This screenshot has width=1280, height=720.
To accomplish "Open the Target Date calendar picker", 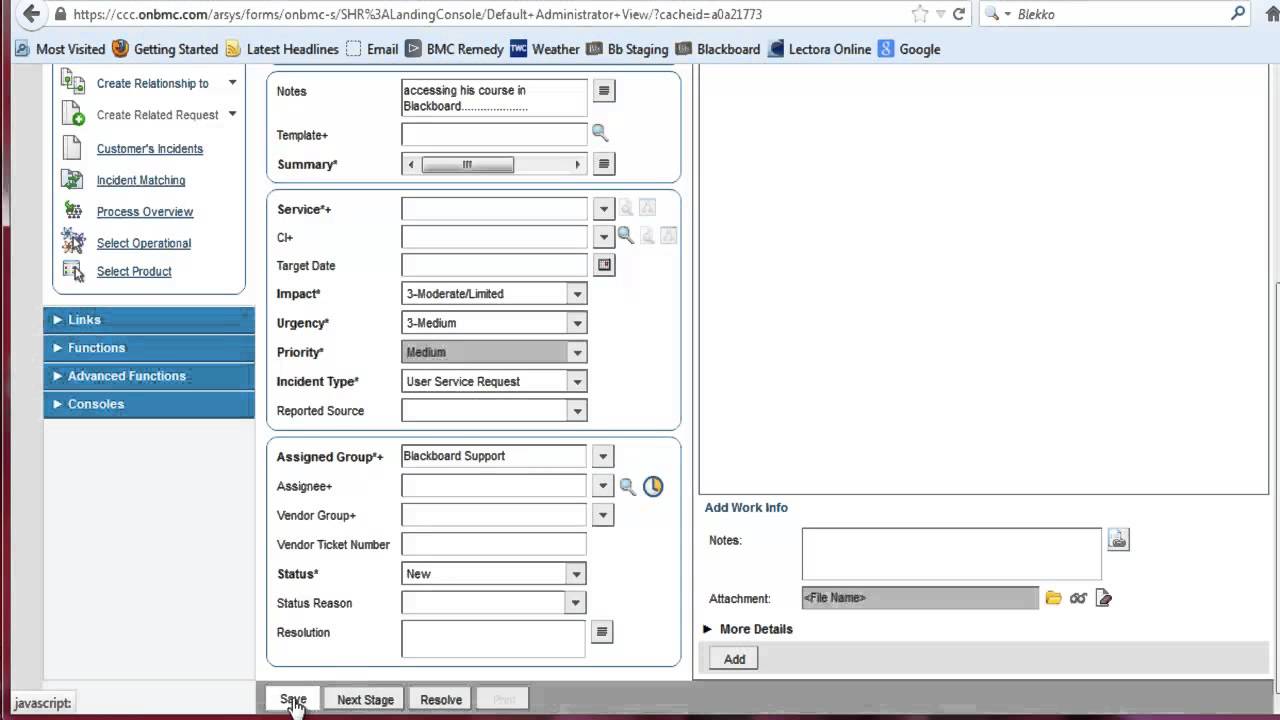I will click(604, 265).
